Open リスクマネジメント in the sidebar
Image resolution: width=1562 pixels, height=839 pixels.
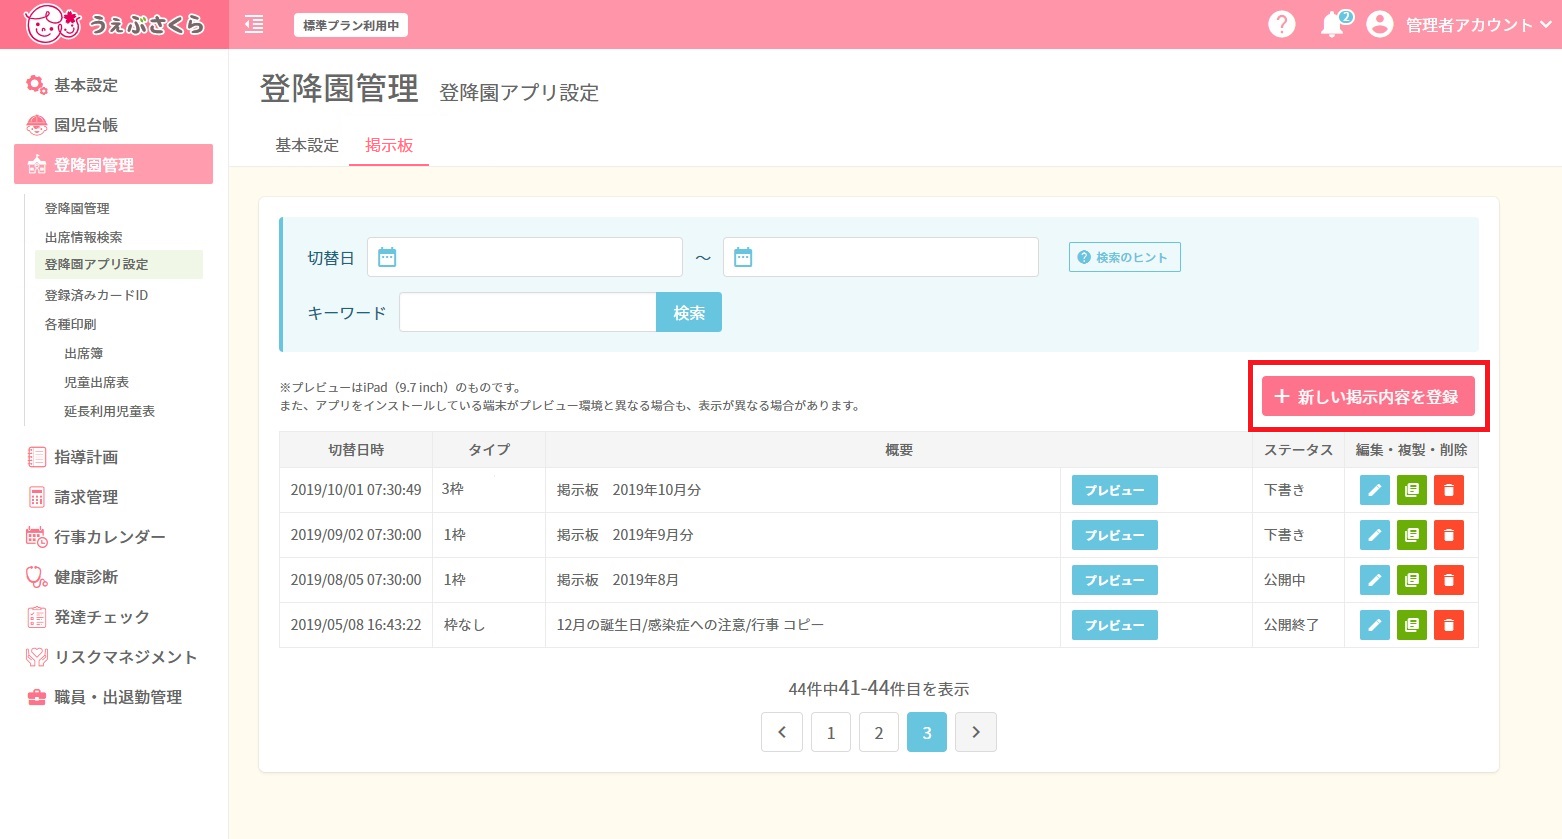(x=112, y=657)
